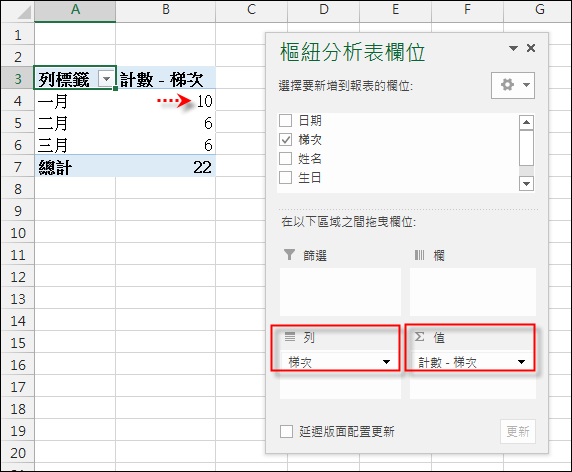Open the 梯次 dropdown in 列 area

tap(386, 362)
